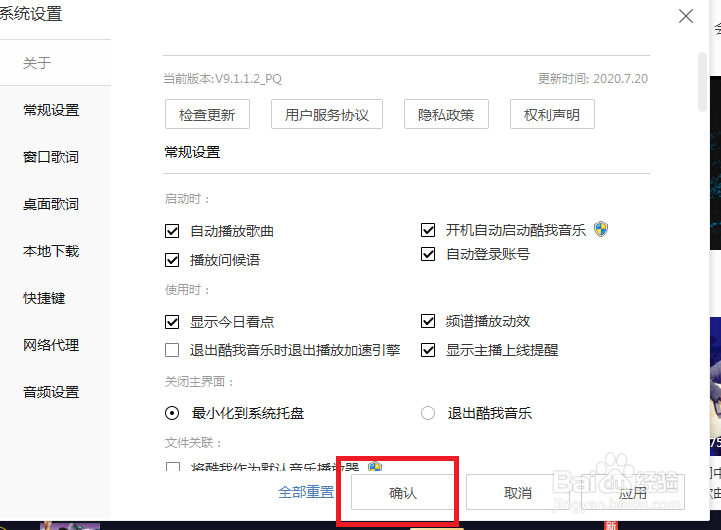Click the 关闭主界面 label

click(x=200, y=382)
